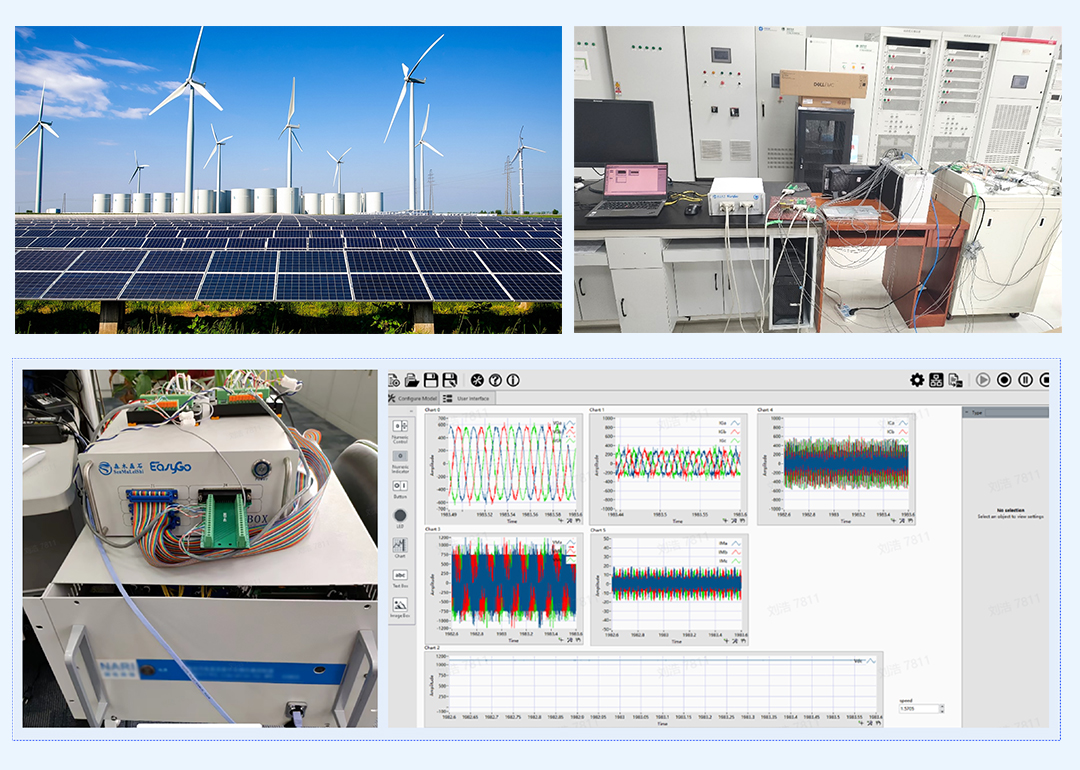The width and height of the screenshot is (1080, 770).
Task: Collapse the Type properties panel header
Action: pos(967,412)
